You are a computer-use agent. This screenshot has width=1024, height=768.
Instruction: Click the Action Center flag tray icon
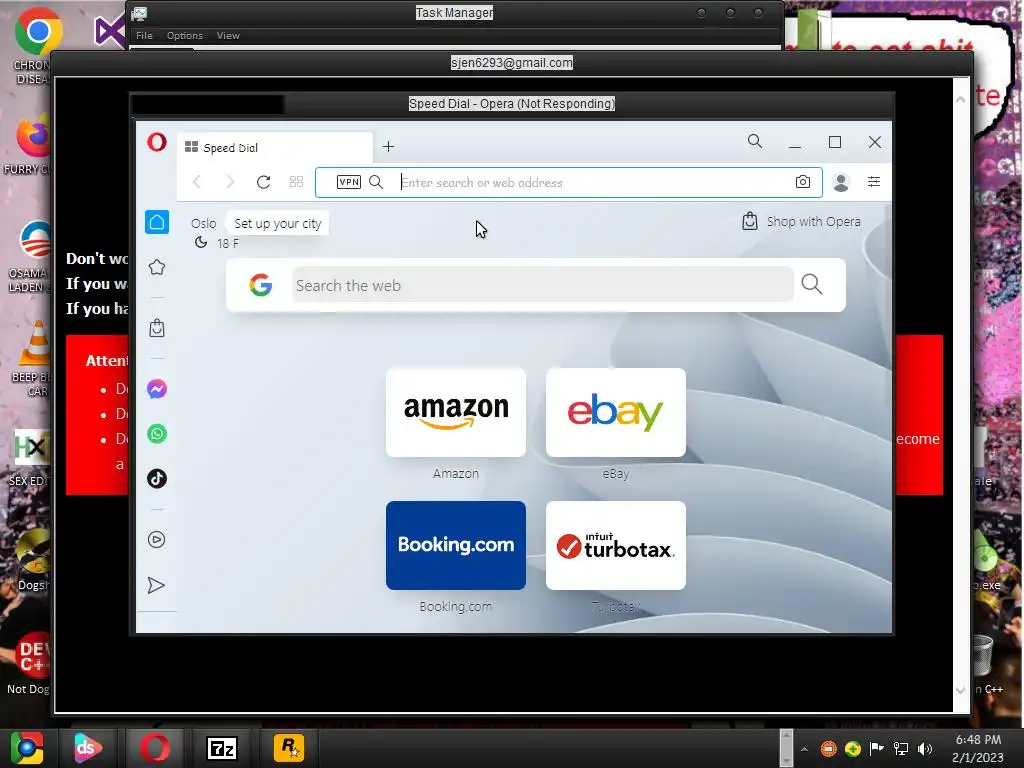point(876,749)
